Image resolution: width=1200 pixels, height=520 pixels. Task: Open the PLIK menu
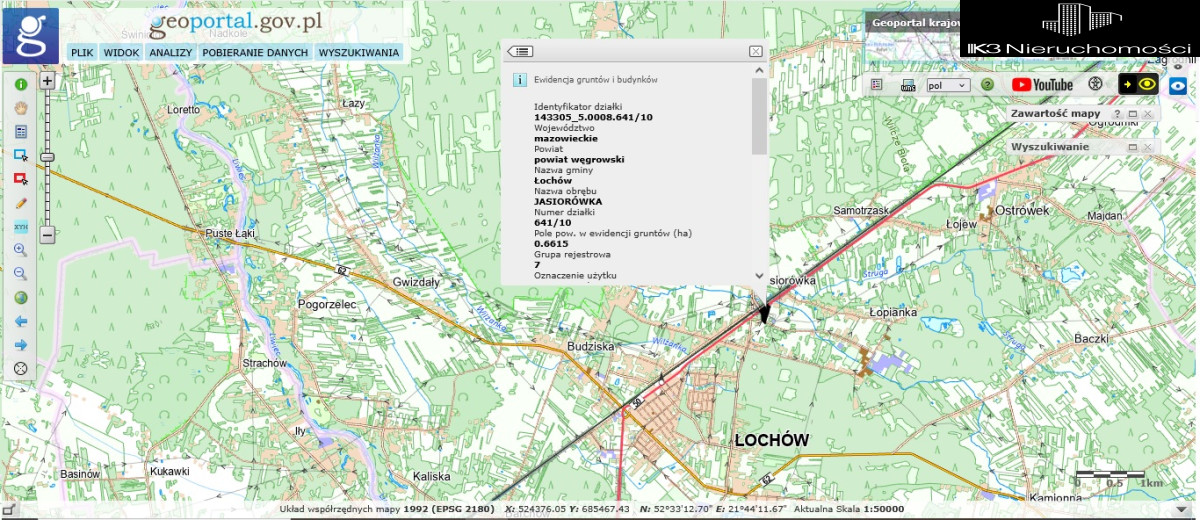coord(82,52)
